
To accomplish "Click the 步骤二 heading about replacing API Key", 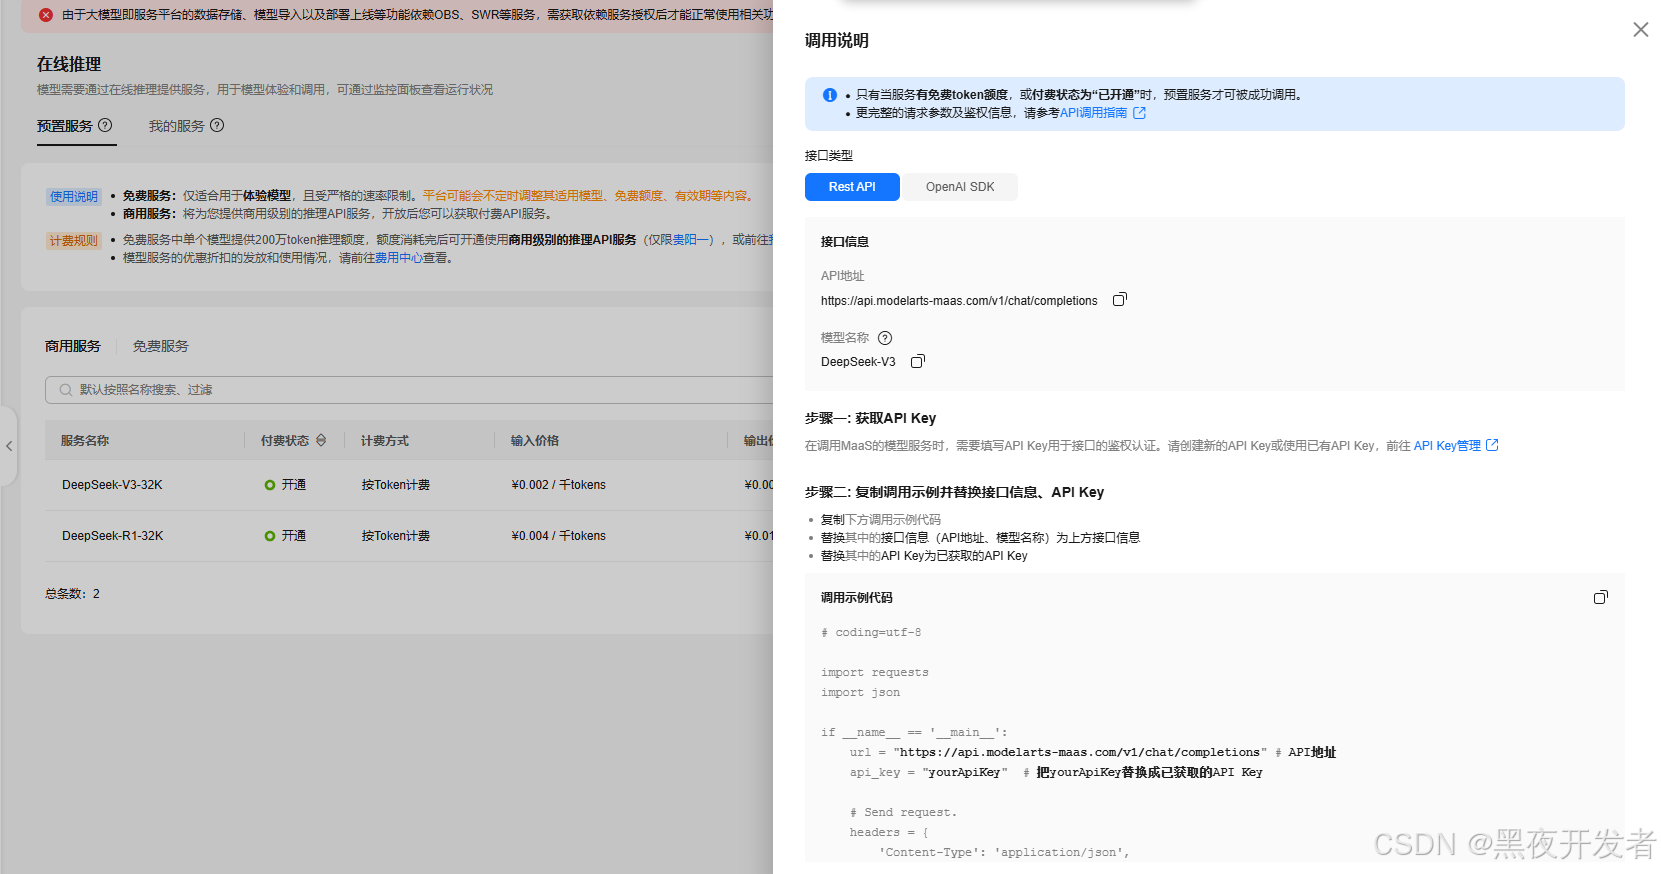I will pos(954,492).
